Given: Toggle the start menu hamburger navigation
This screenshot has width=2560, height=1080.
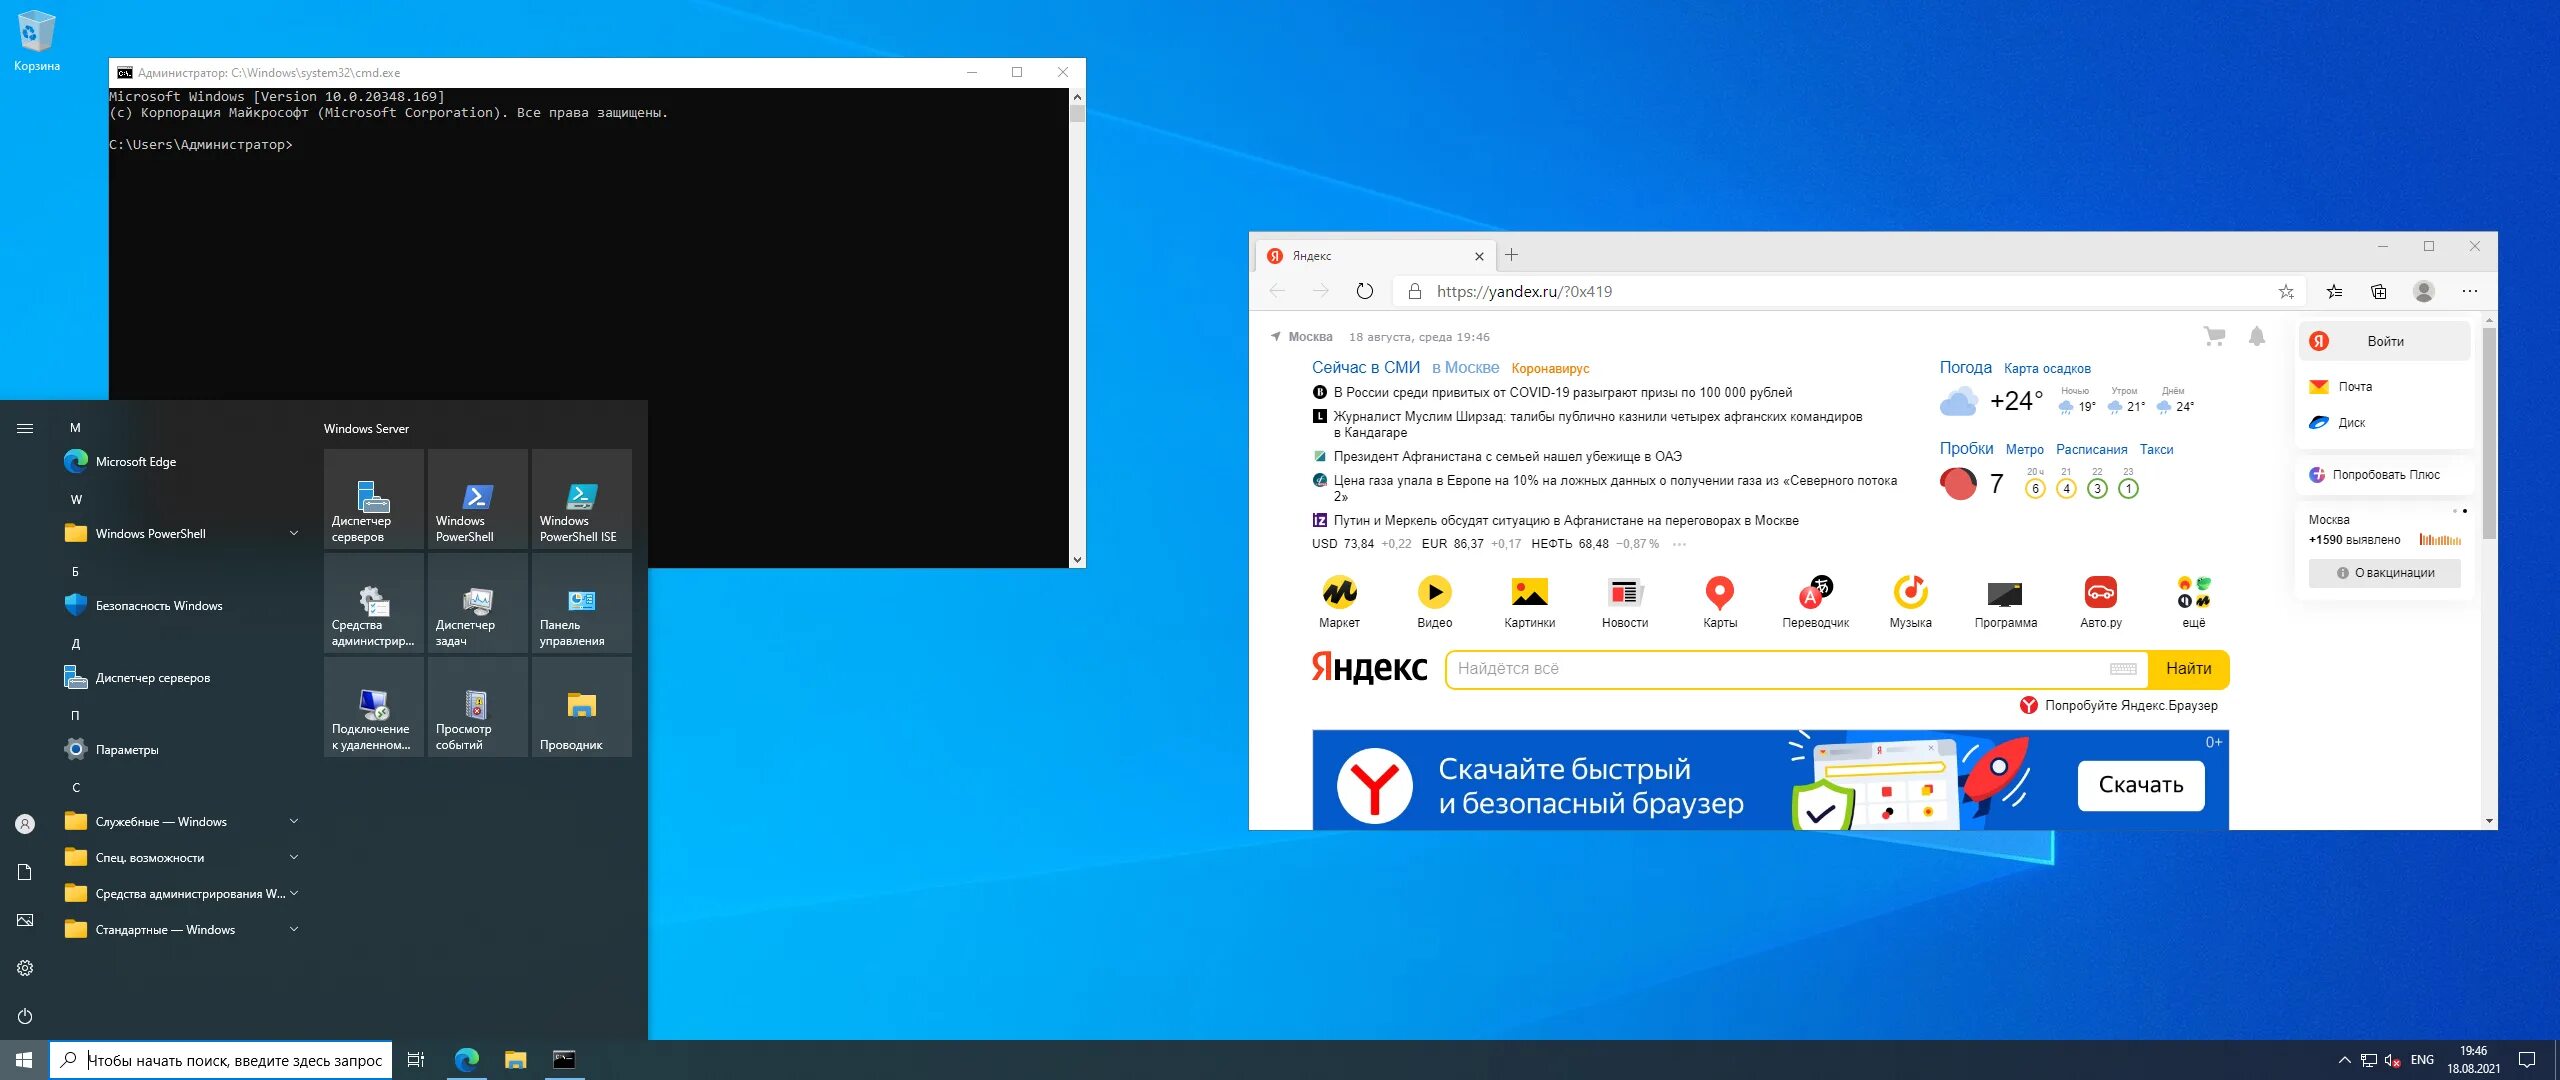Looking at the screenshot, I should [x=25, y=429].
